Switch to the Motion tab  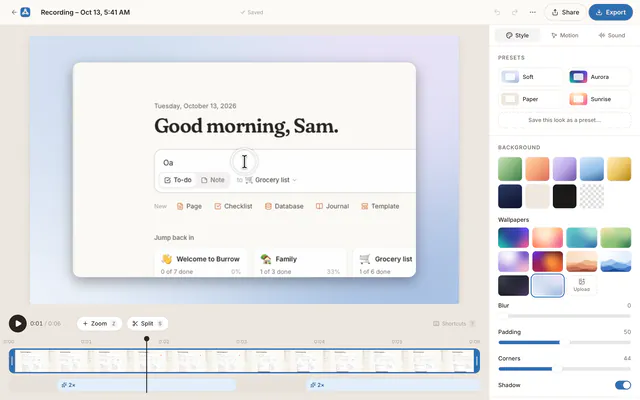pos(564,36)
